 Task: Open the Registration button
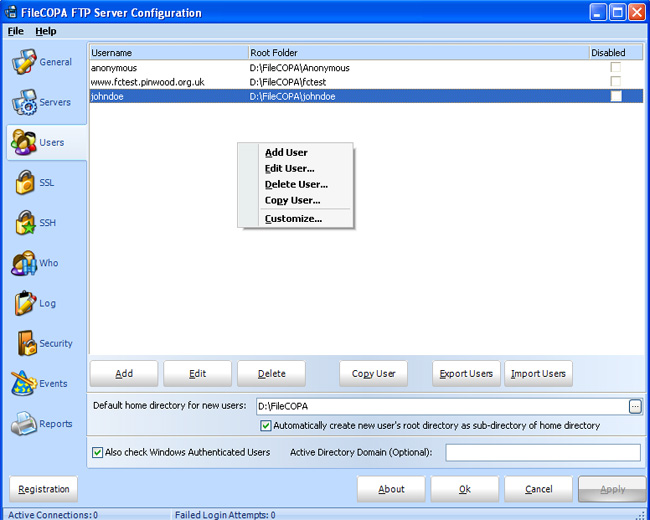coord(44,489)
